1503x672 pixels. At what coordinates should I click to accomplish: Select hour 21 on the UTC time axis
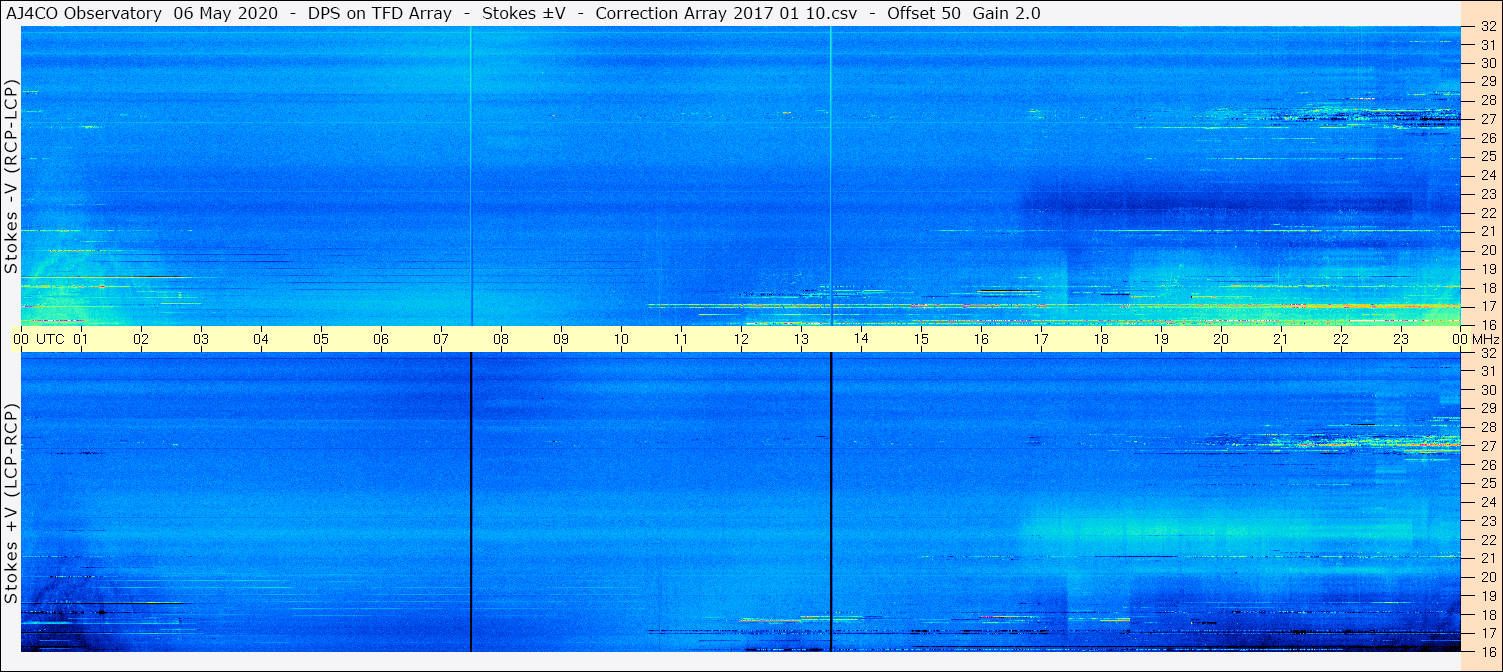pyautogui.click(x=1281, y=339)
